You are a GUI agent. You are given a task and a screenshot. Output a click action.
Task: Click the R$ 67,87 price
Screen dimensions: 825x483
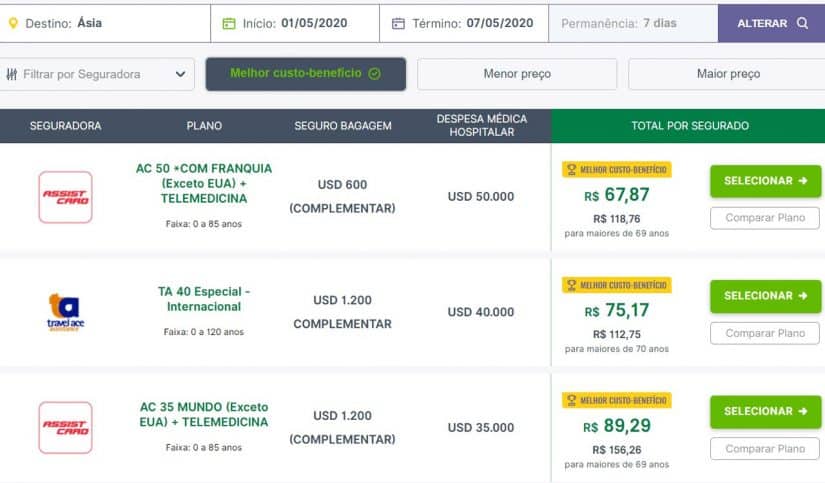(x=617, y=195)
